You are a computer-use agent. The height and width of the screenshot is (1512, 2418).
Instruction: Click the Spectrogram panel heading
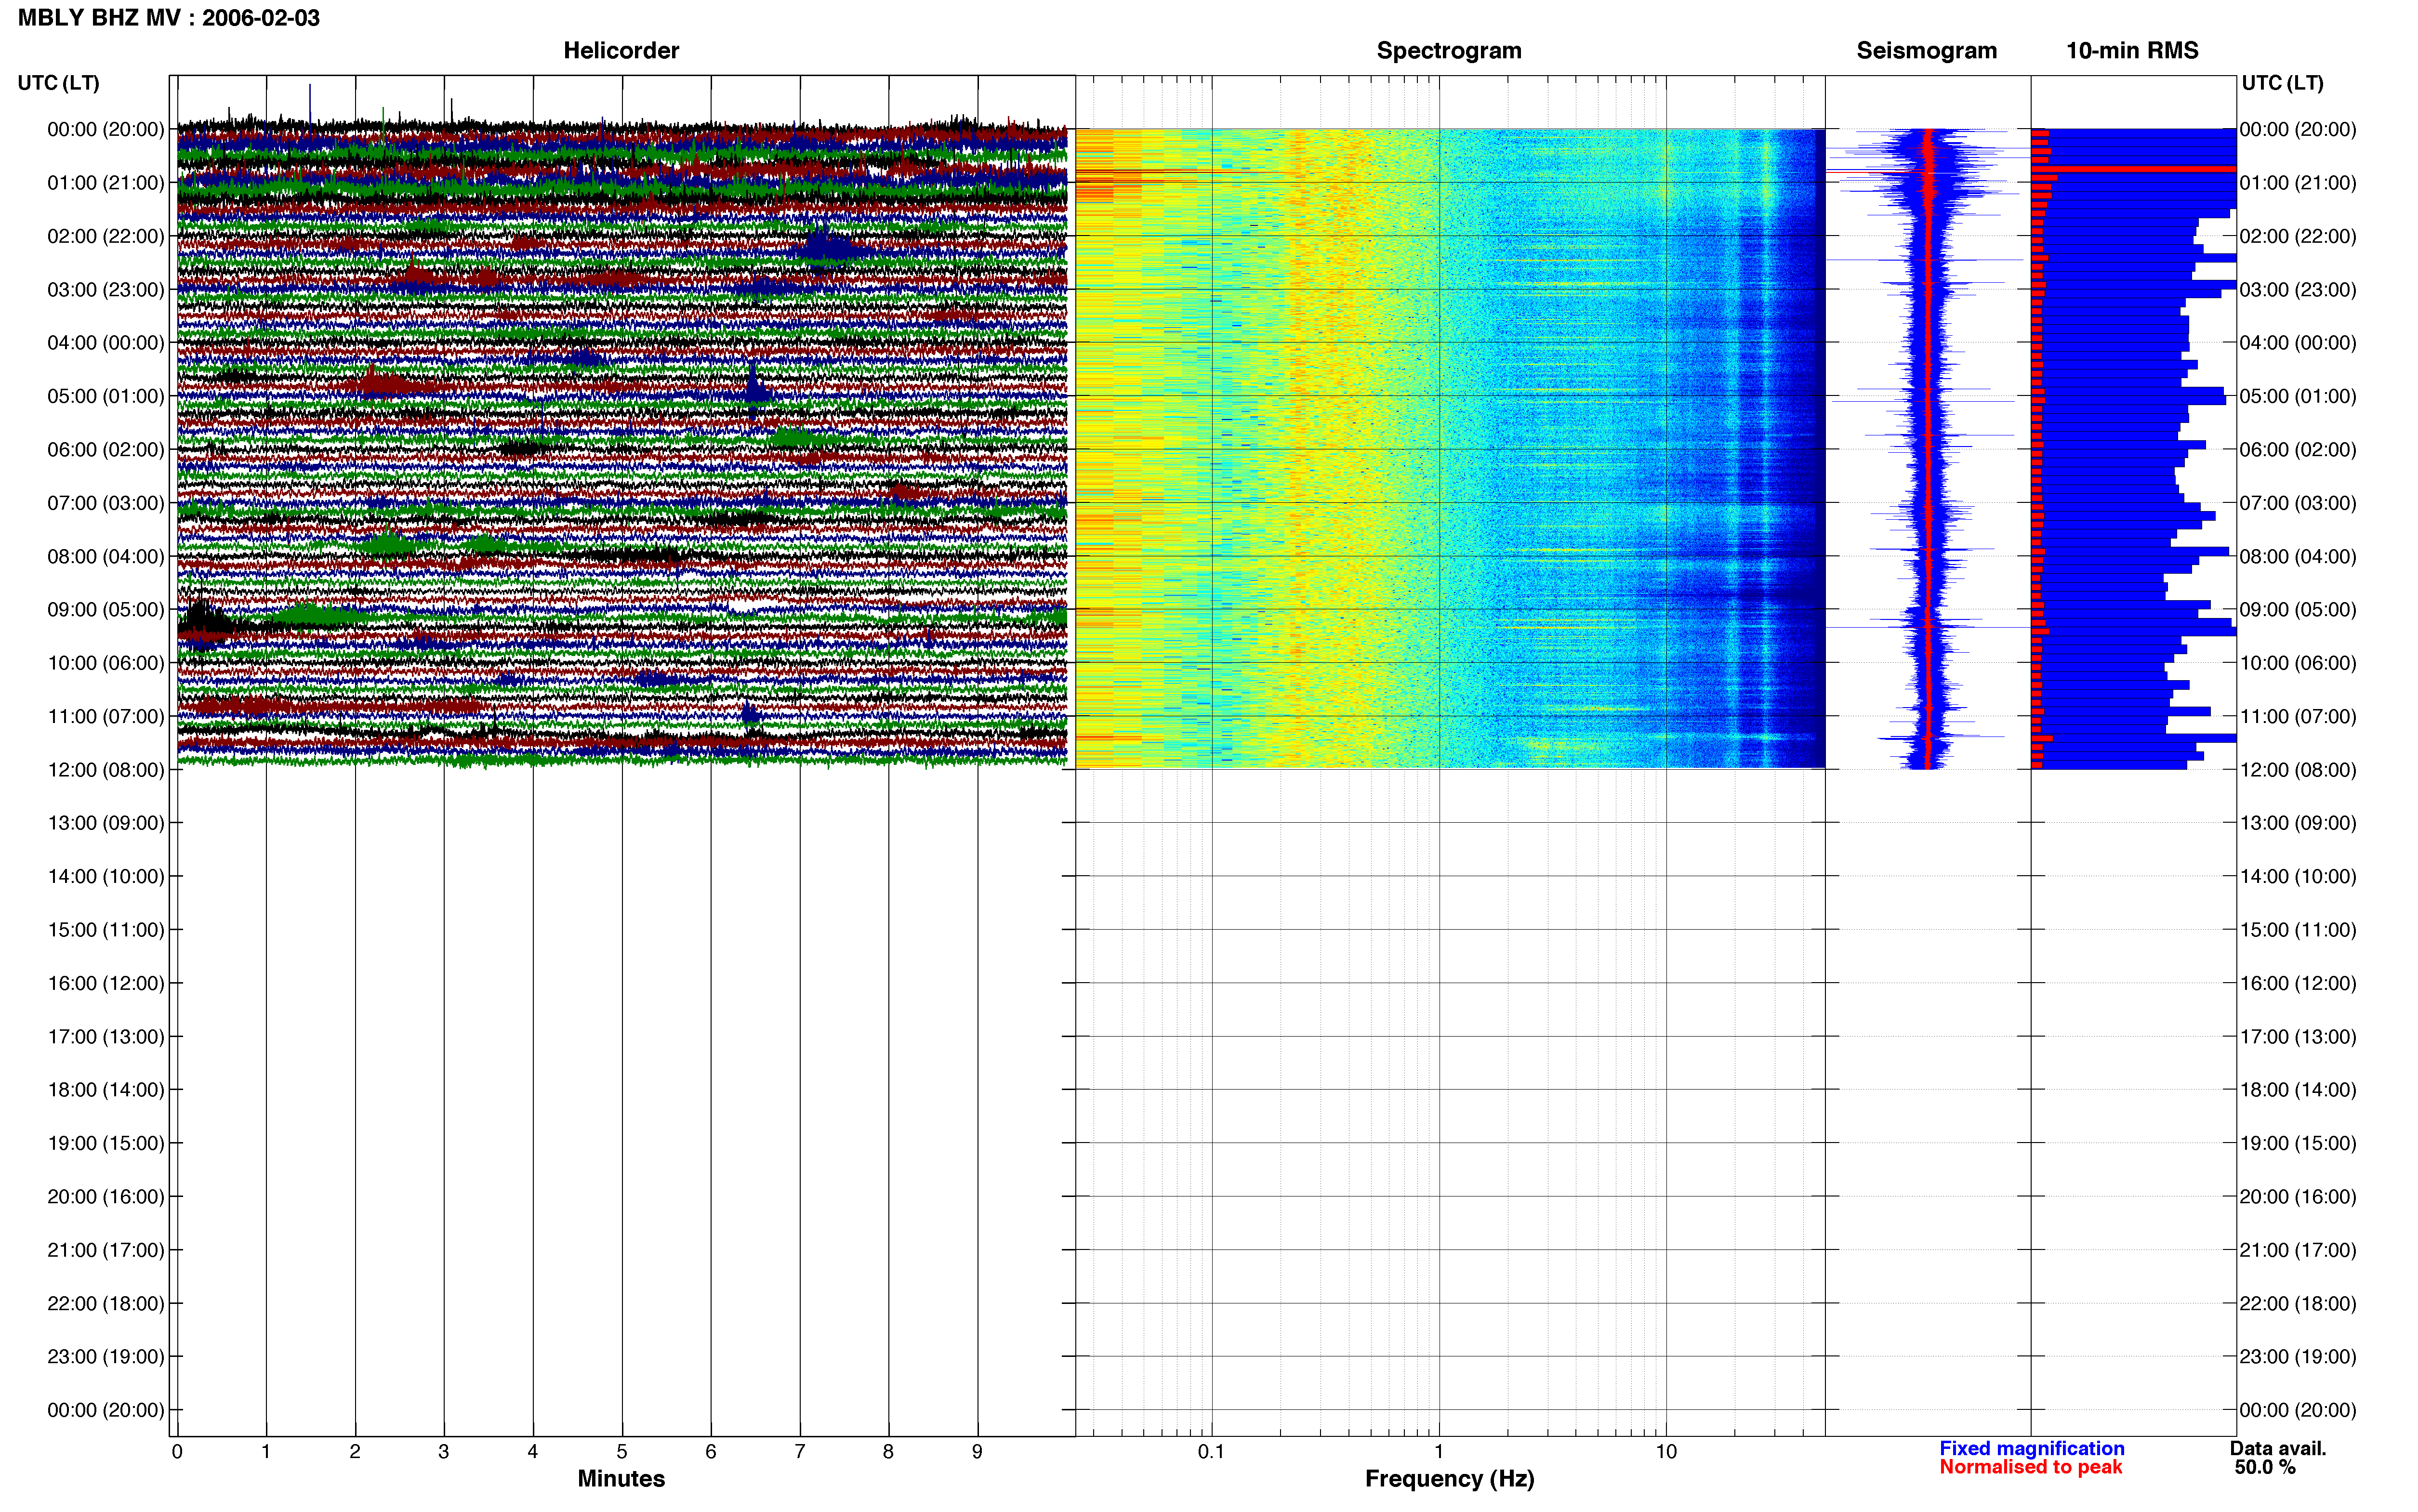(1449, 50)
